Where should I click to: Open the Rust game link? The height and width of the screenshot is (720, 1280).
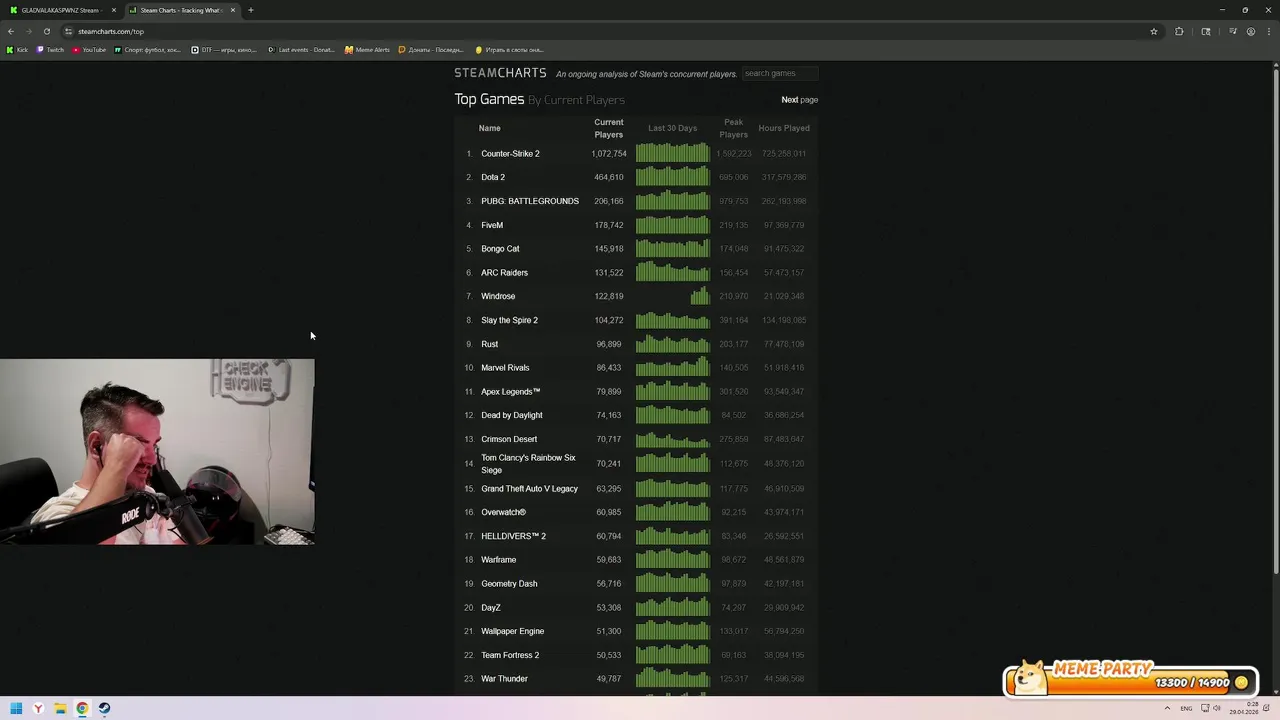click(489, 344)
